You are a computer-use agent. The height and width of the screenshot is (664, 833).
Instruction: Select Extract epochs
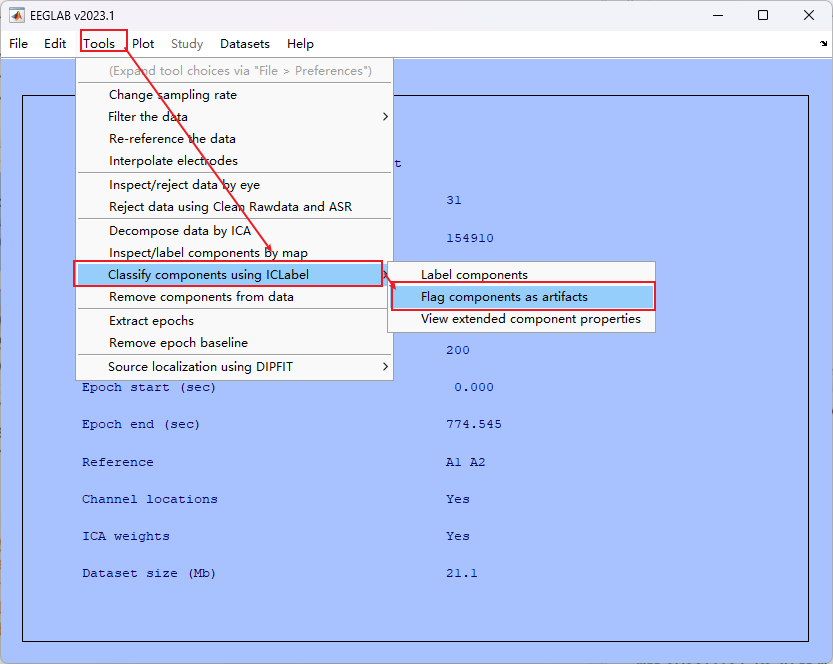234,321
